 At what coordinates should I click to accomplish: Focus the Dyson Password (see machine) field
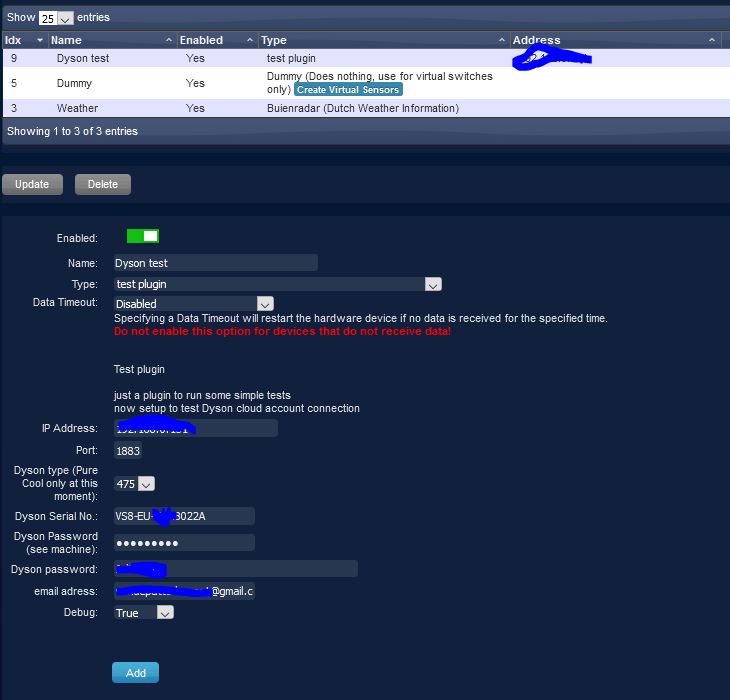click(x=184, y=543)
